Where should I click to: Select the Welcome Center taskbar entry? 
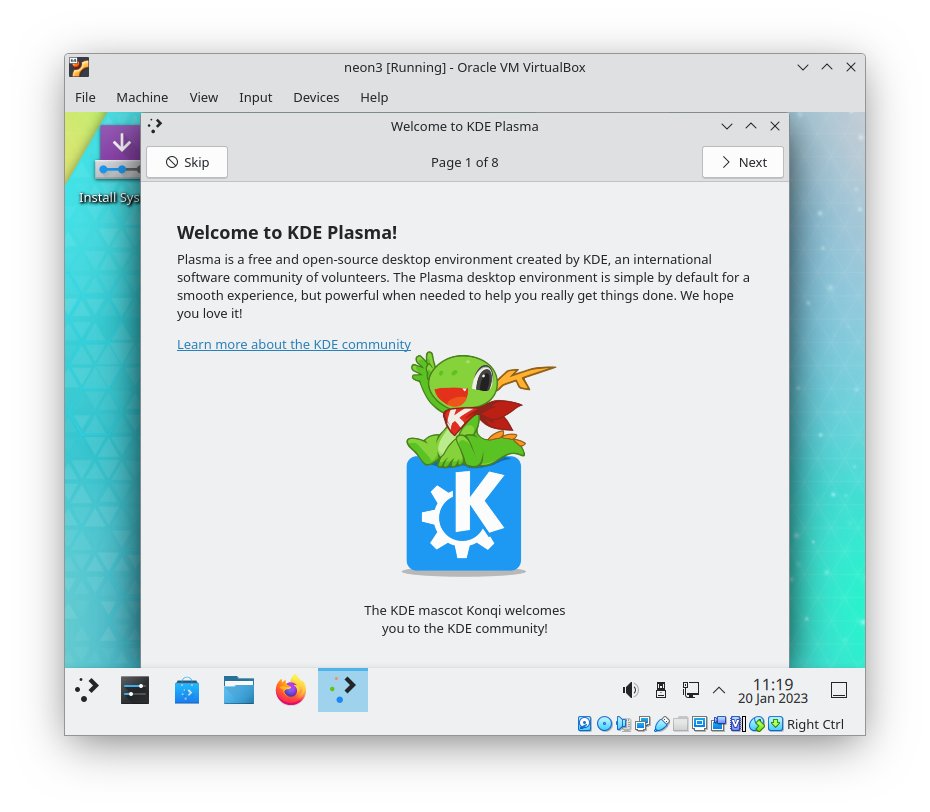pos(343,690)
